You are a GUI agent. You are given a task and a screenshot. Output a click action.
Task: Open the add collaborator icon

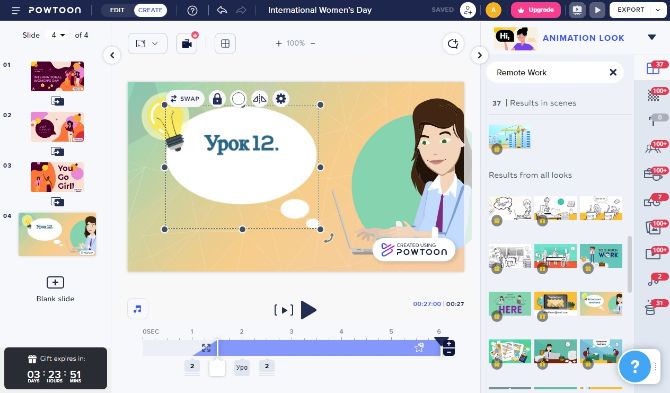468,10
